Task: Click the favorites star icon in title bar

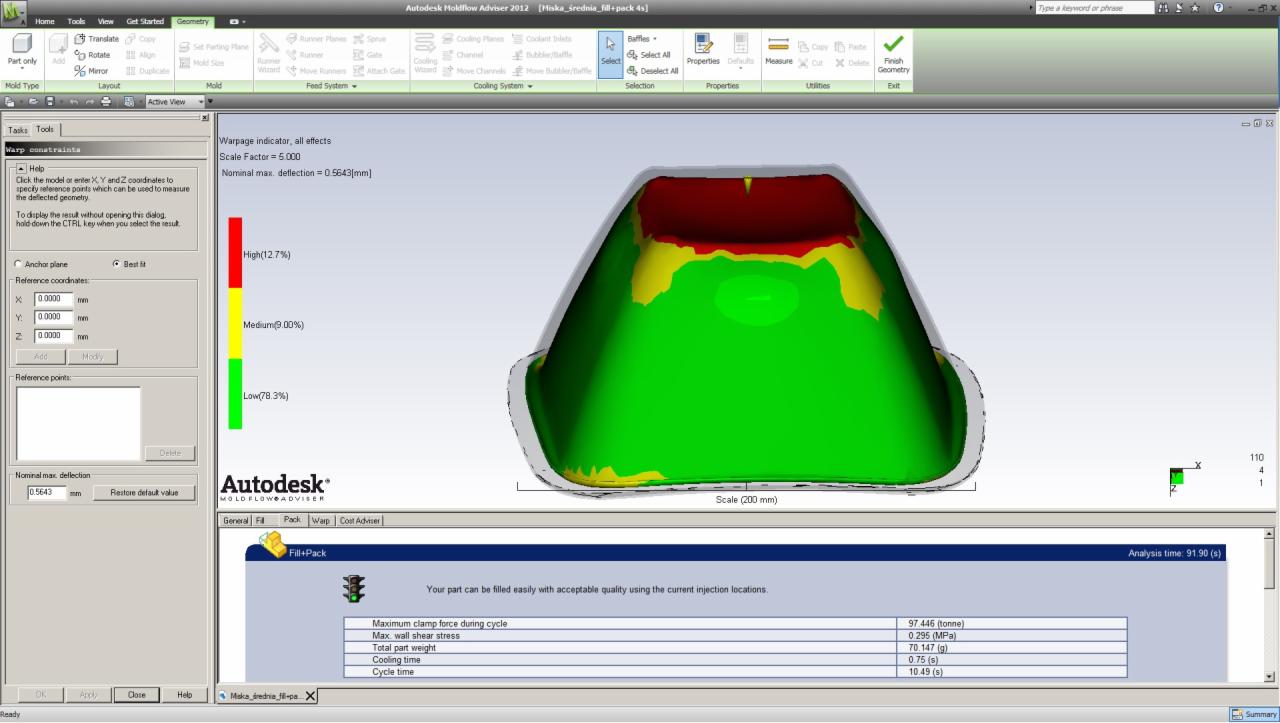Action: [1195, 8]
